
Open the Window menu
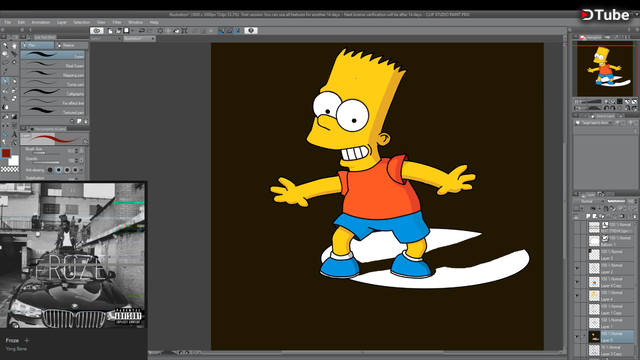tap(136, 22)
